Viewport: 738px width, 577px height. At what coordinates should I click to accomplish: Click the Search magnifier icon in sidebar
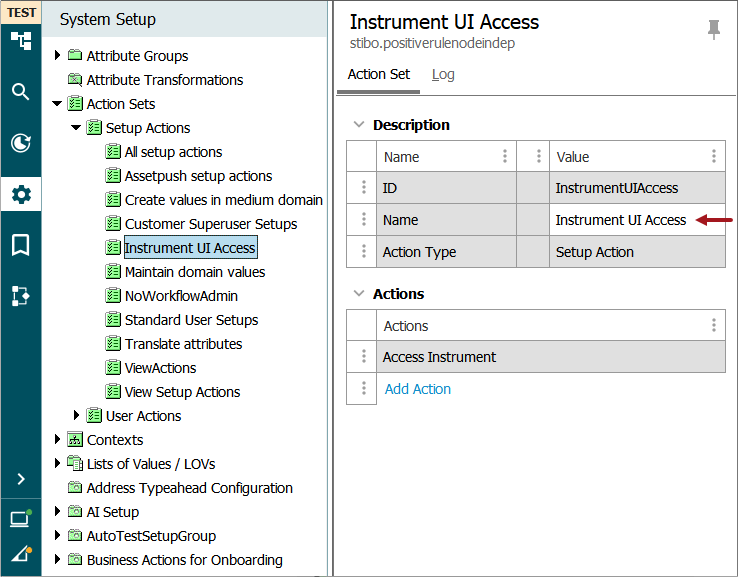tap(21, 92)
